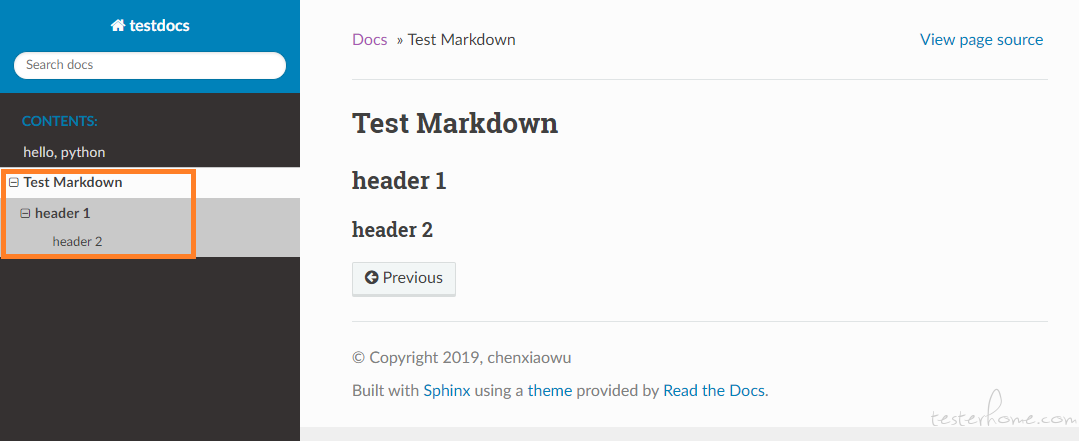Click the Search docs input field
1079x441 pixels.
pyautogui.click(x=150, y=65)
